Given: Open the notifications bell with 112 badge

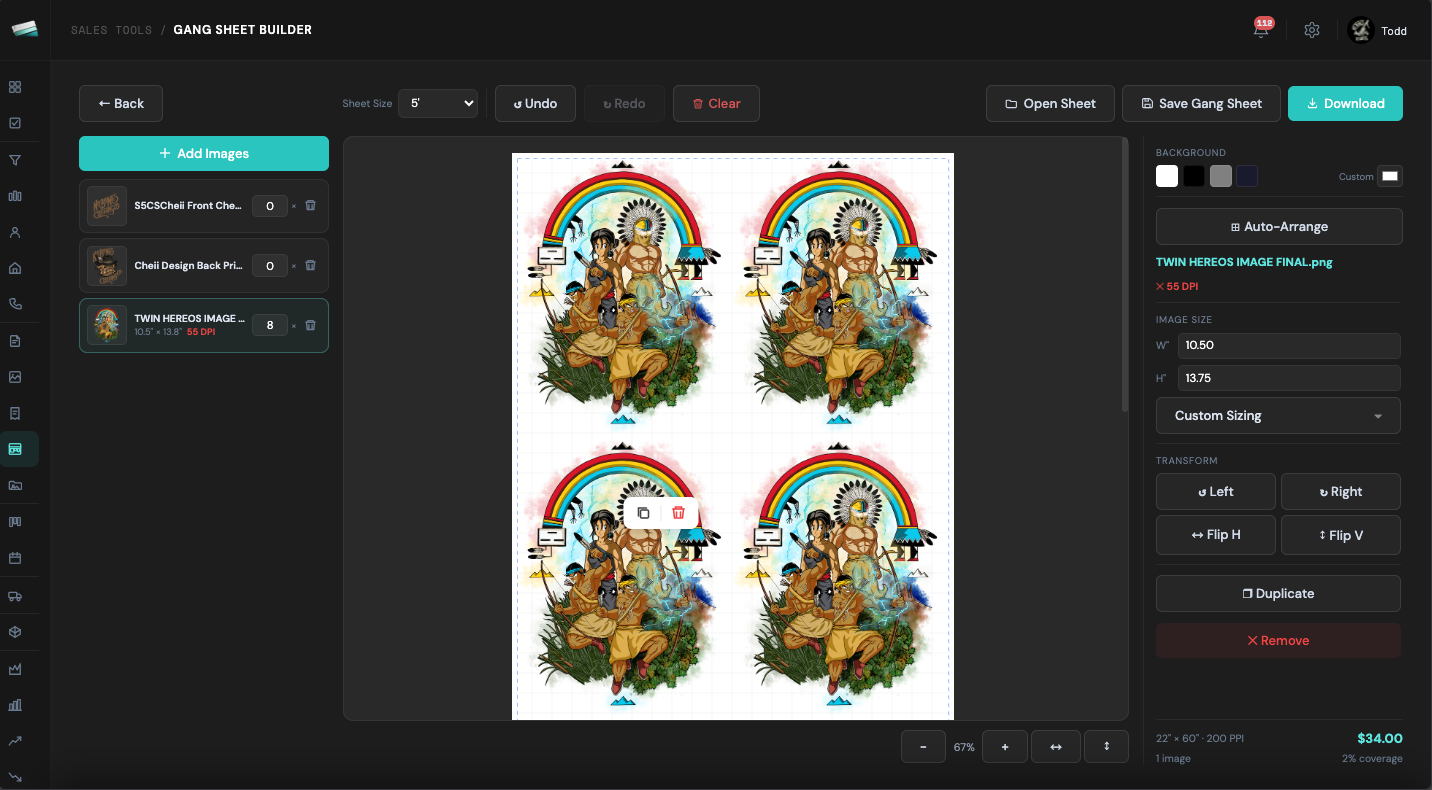Looking at the screenshot, I should point(1261,30).
